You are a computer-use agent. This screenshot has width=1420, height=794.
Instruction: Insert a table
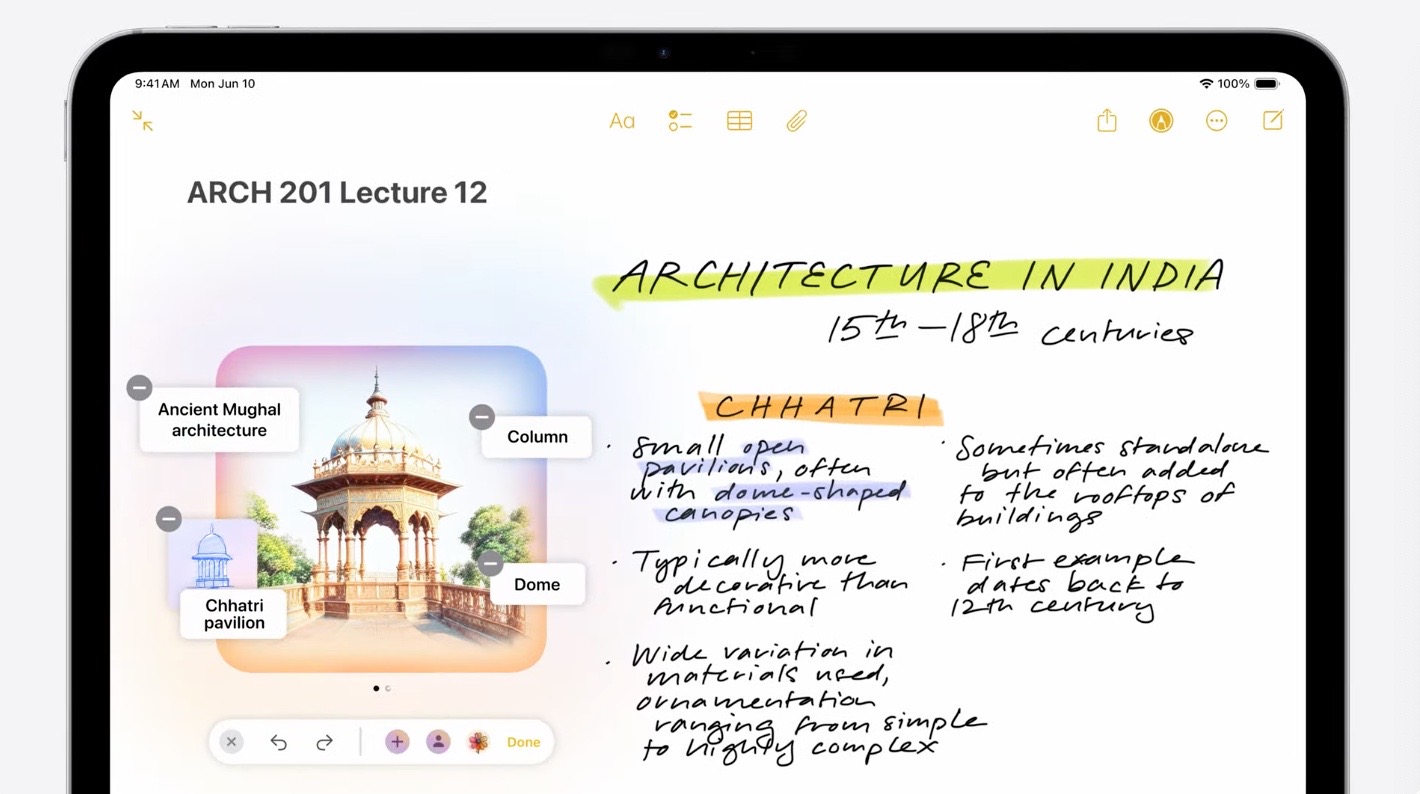(739, 120)
